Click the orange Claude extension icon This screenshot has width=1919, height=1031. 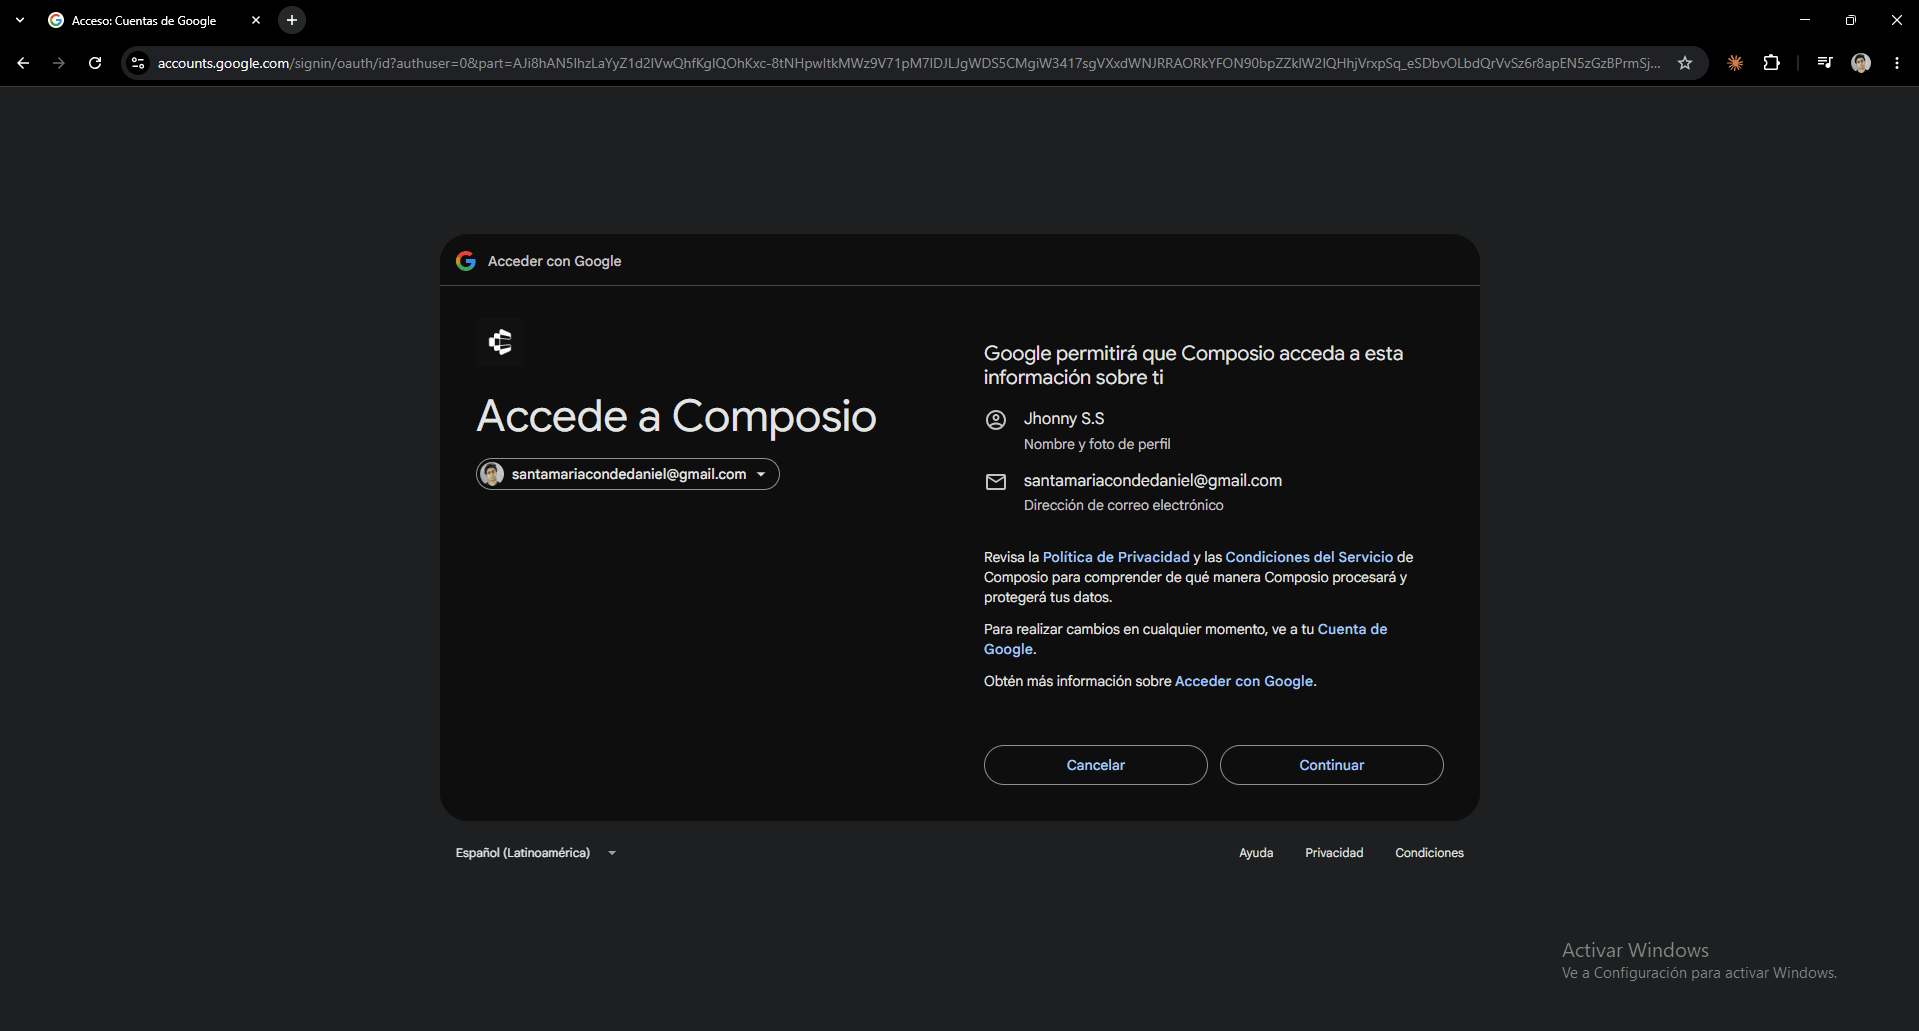coord(1735,63)
